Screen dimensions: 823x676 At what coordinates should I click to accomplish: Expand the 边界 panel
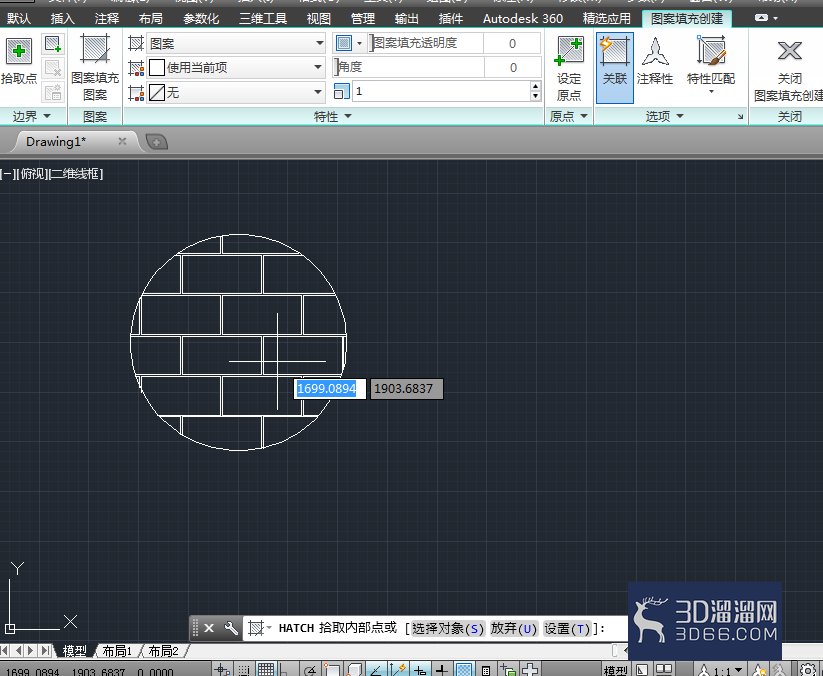click(x=31, y=116)
